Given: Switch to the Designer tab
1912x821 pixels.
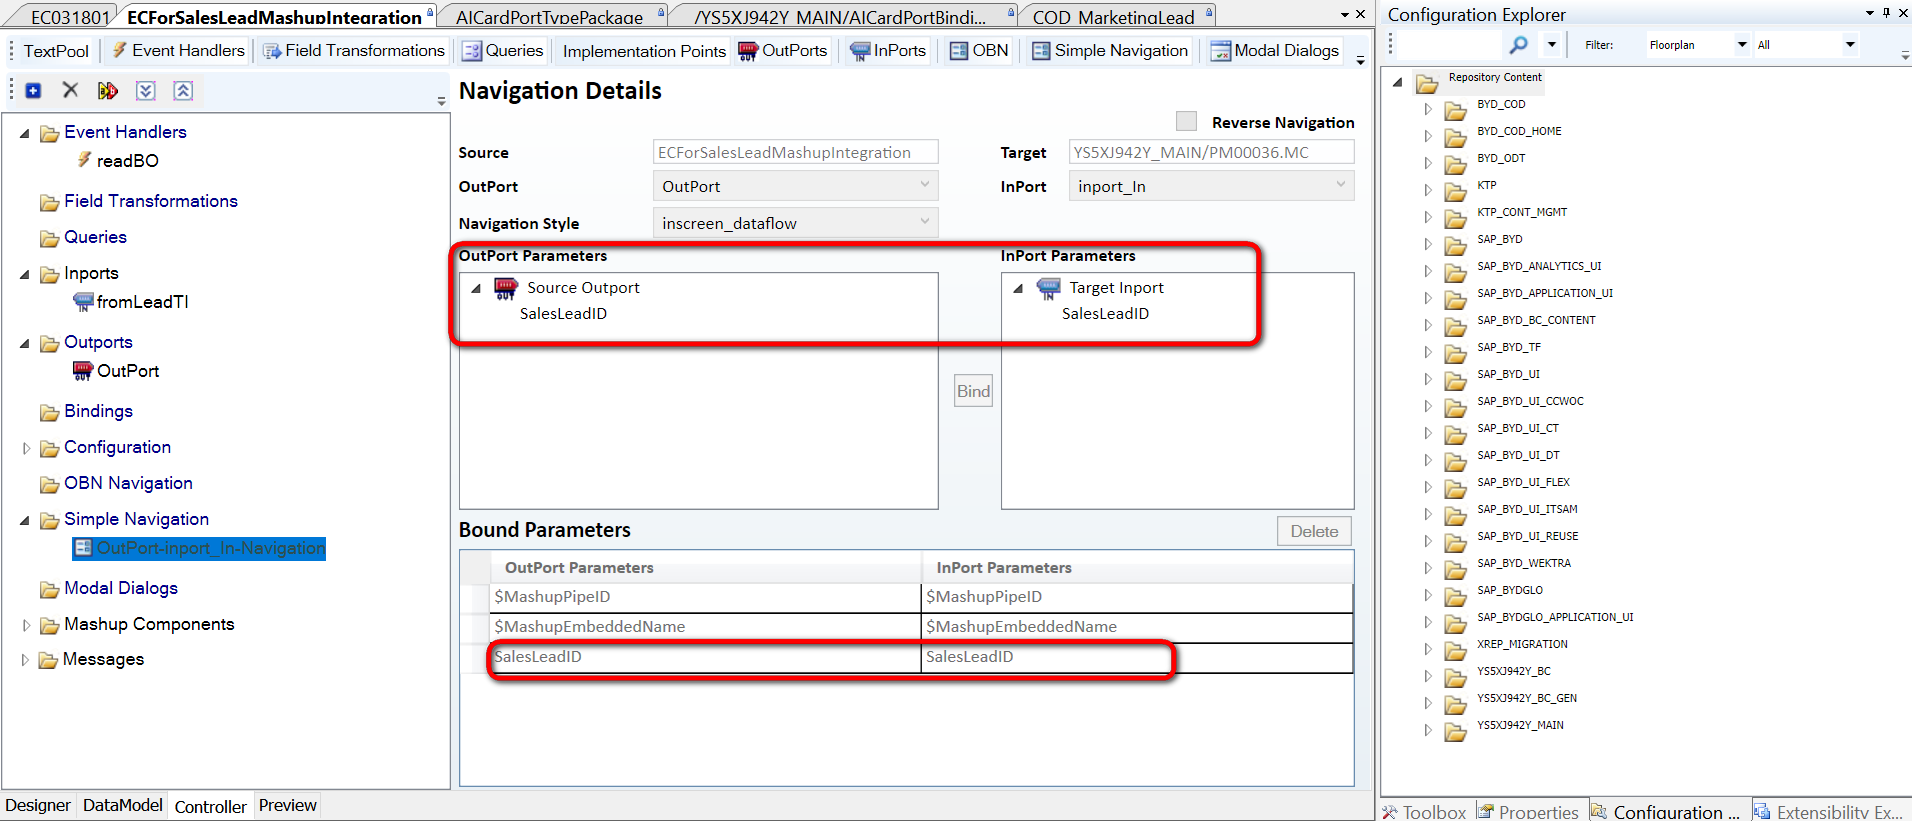Looking at the screenshot, I should click(38, 805).
